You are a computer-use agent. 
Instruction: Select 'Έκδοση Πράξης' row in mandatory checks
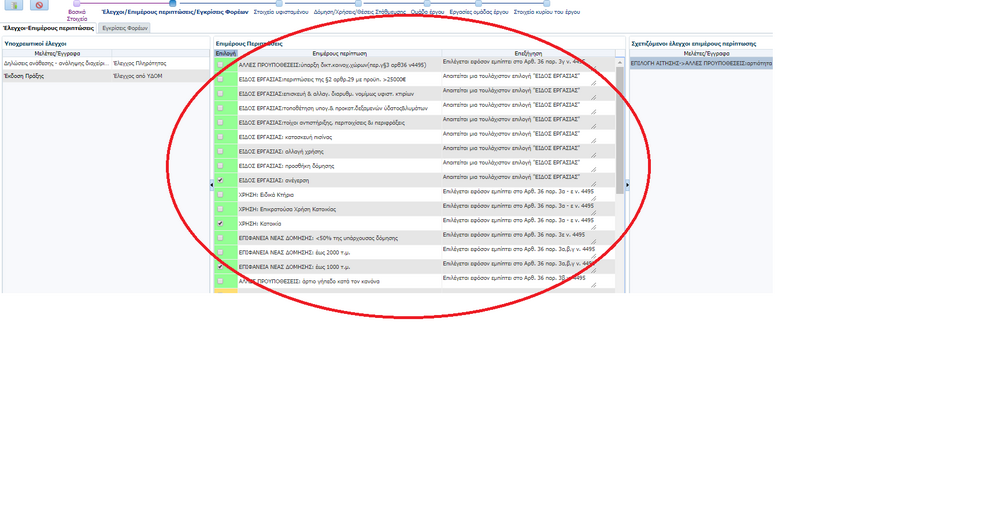(55, 76)
